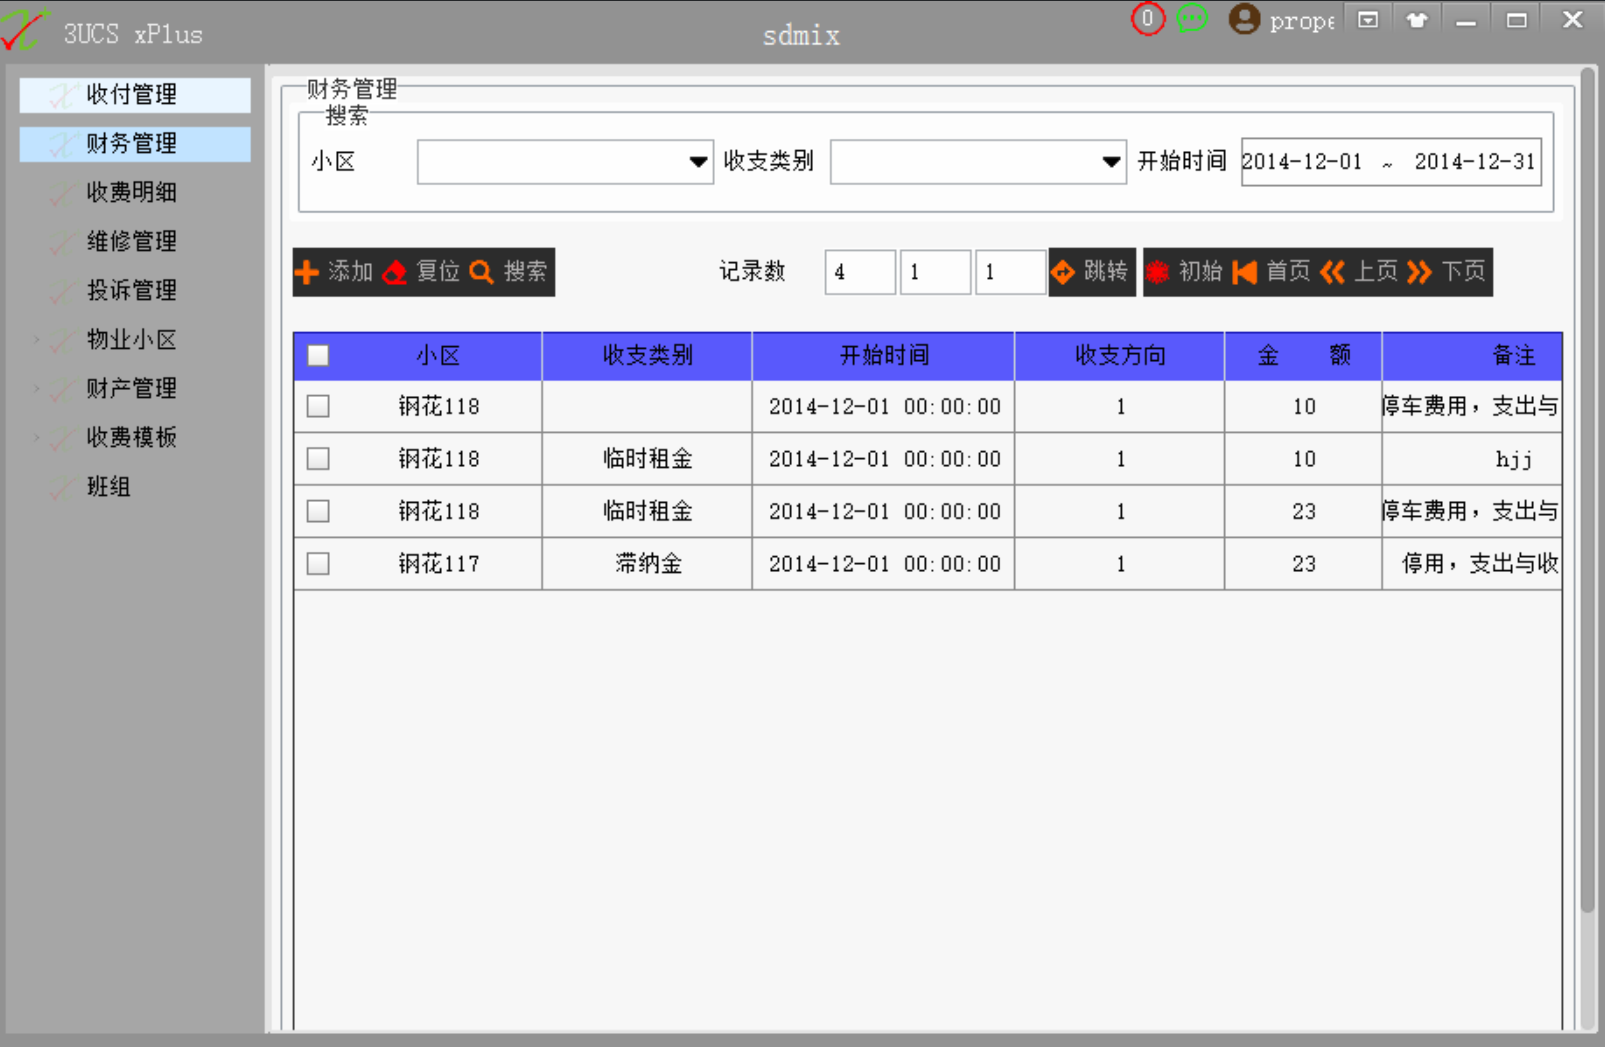Image resolution: width=1605 pixels, height=1047 pixels.
Task: Check the checkbox for the 钢花117 row
Action: pos(317,563)
